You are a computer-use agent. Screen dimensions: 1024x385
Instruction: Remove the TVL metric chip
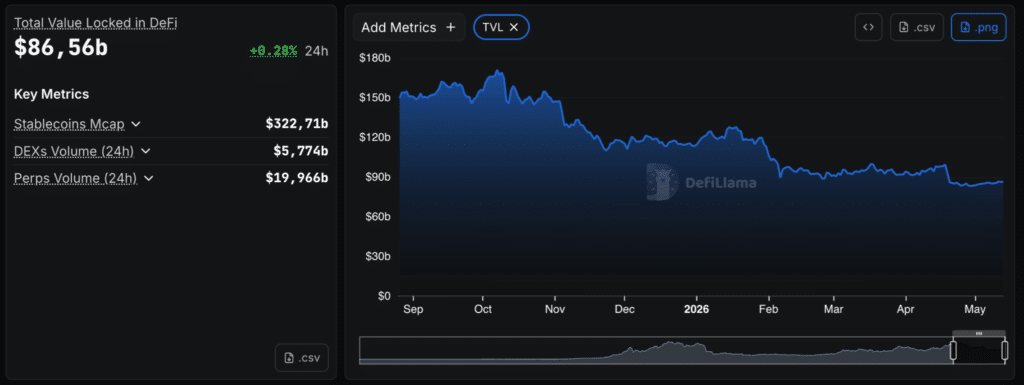(514, 27)
